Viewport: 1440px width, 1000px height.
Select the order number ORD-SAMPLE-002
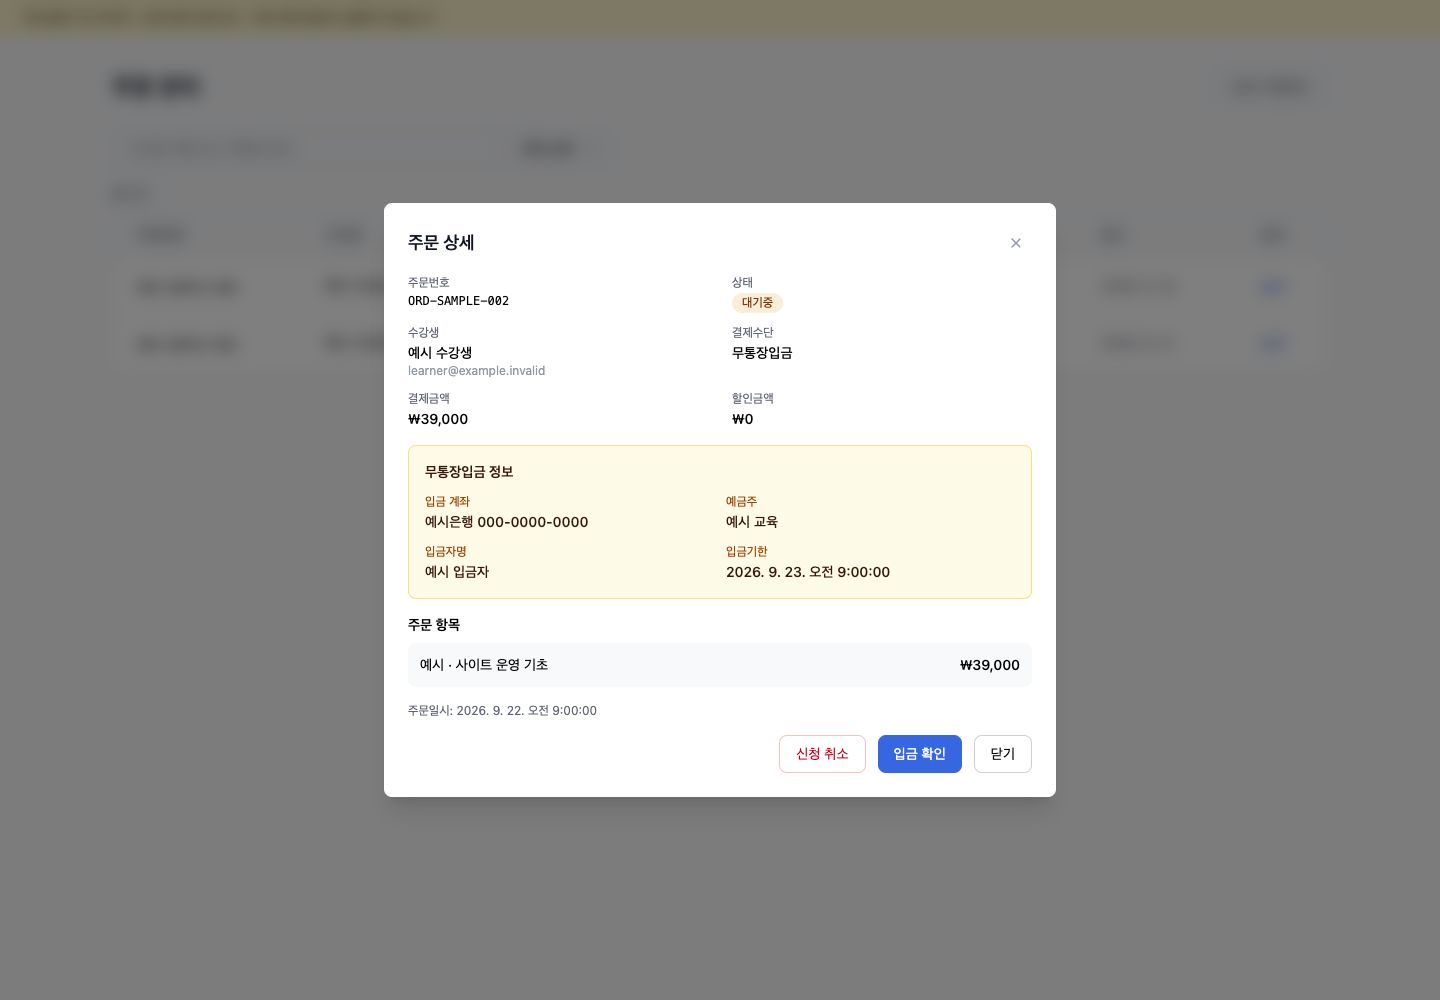(458, 301)
